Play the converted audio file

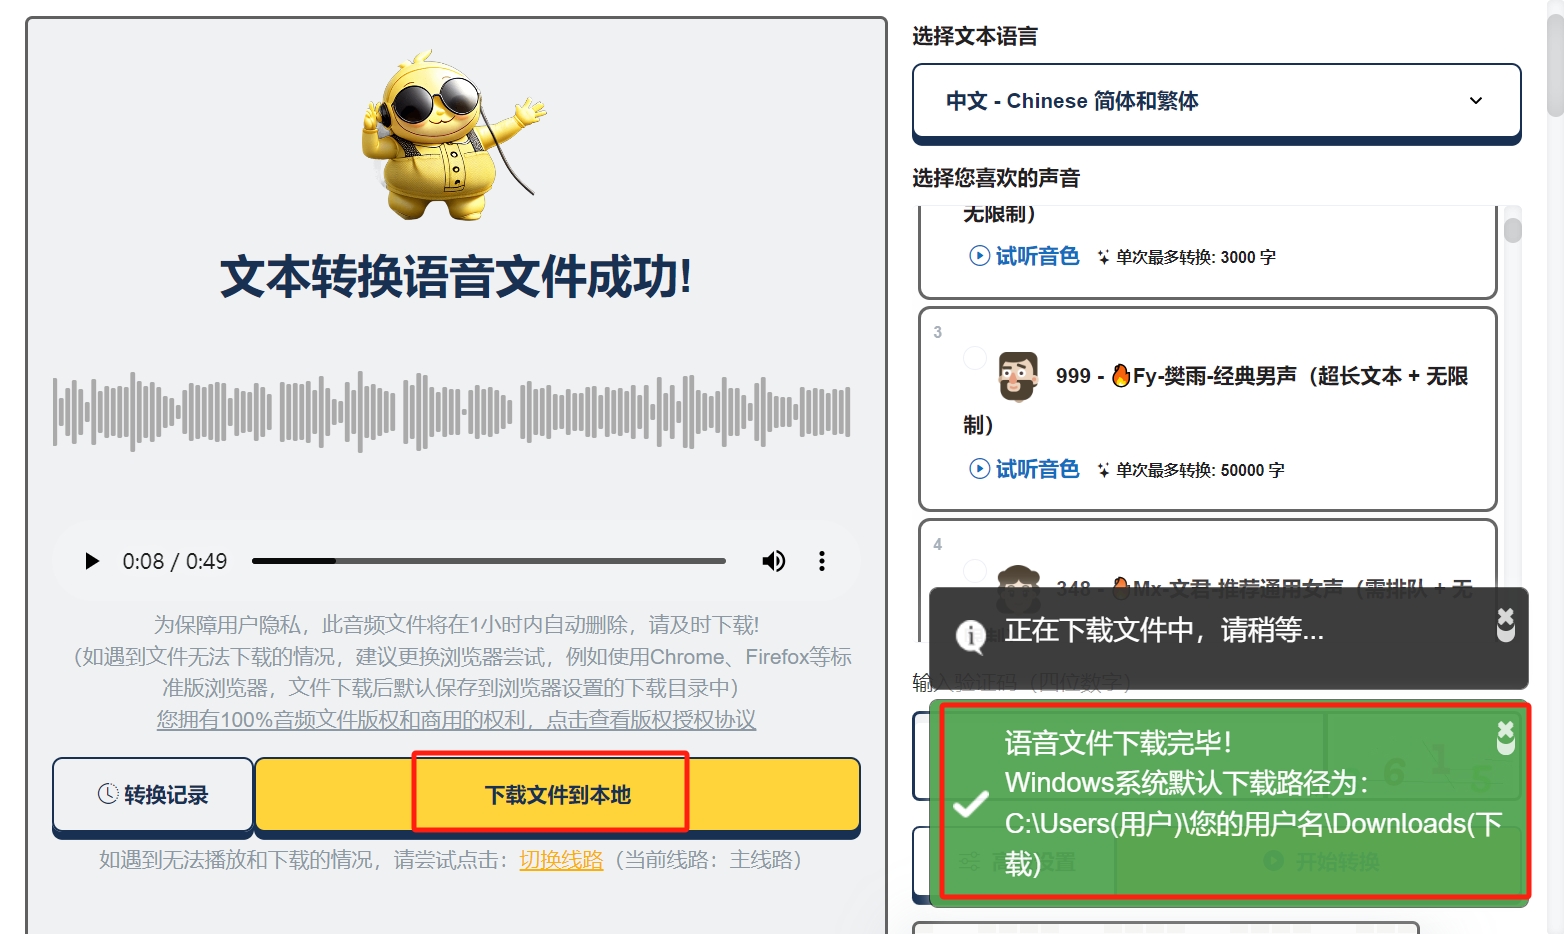pos(92,561)
